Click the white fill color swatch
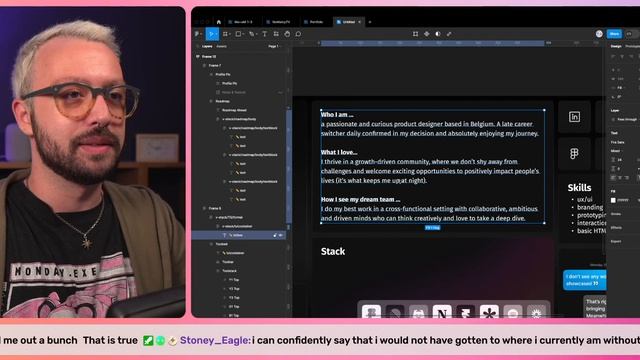This screenshot has height=360, width=640. [613, 200]
